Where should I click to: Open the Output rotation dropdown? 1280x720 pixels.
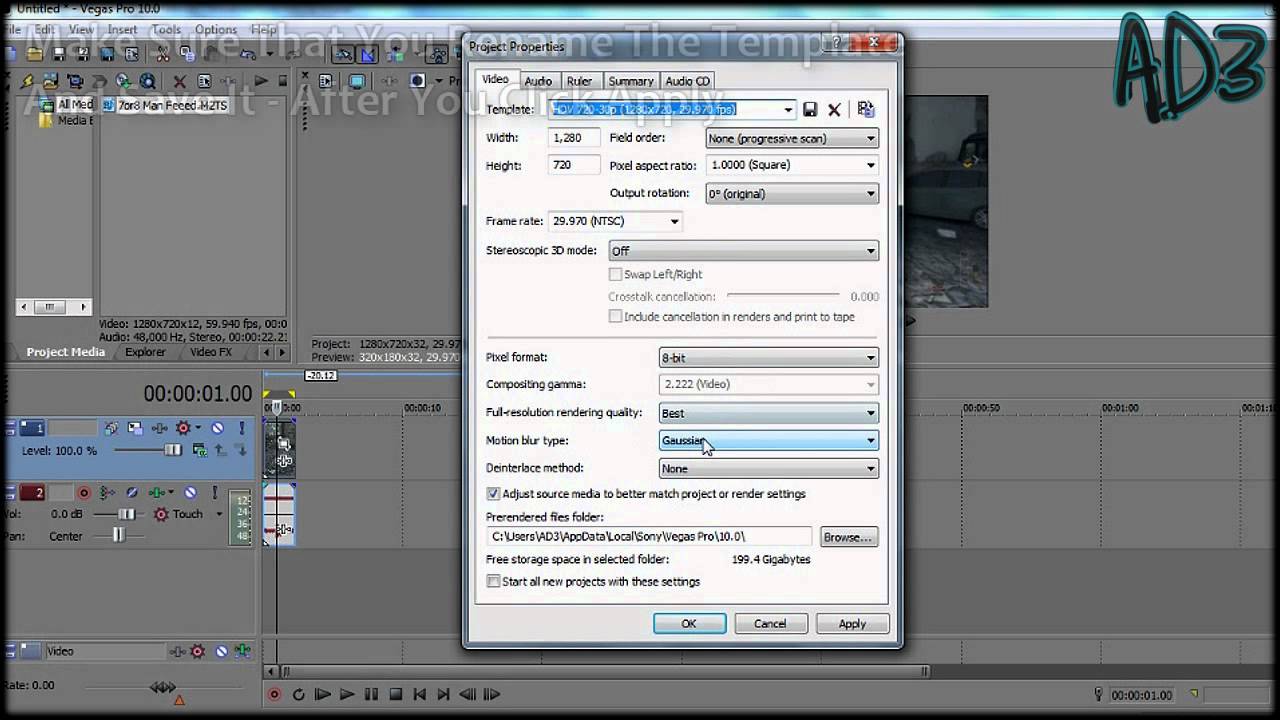[792, 193]
